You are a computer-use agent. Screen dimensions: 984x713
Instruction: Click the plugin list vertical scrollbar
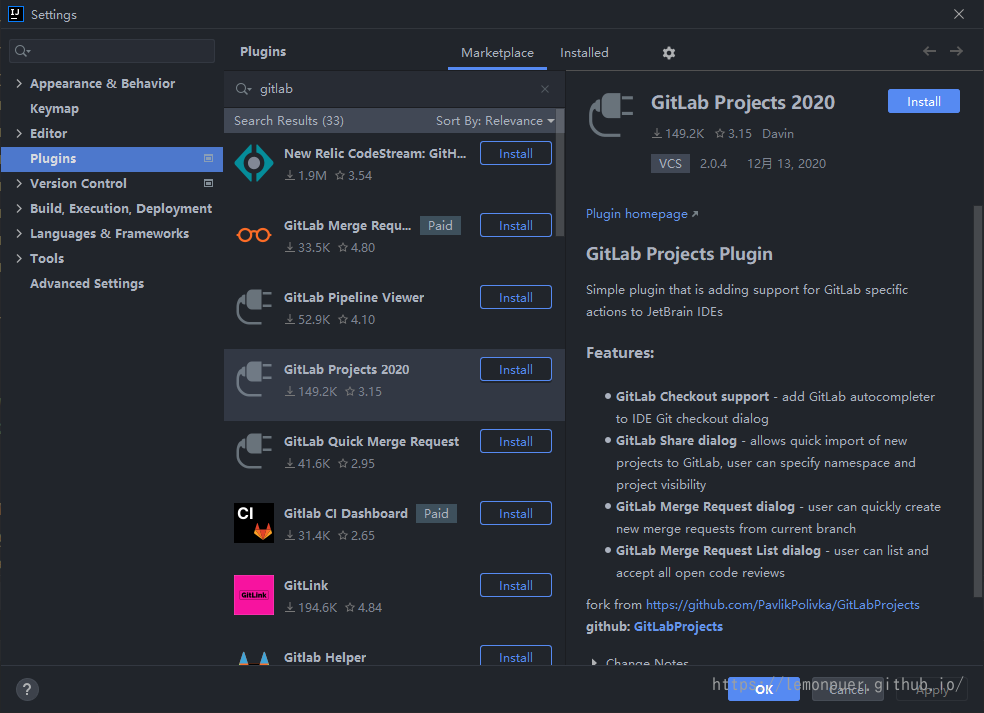(x=560, y=173)
